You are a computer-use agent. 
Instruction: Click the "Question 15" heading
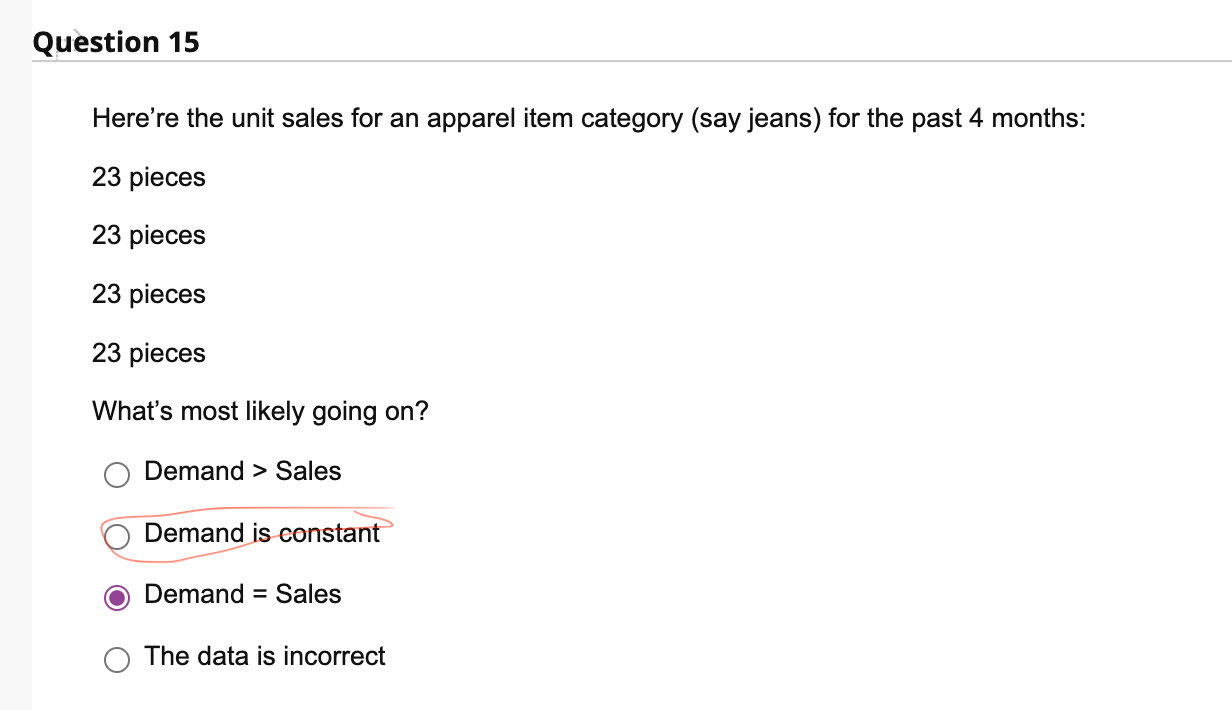coord(116,42)
